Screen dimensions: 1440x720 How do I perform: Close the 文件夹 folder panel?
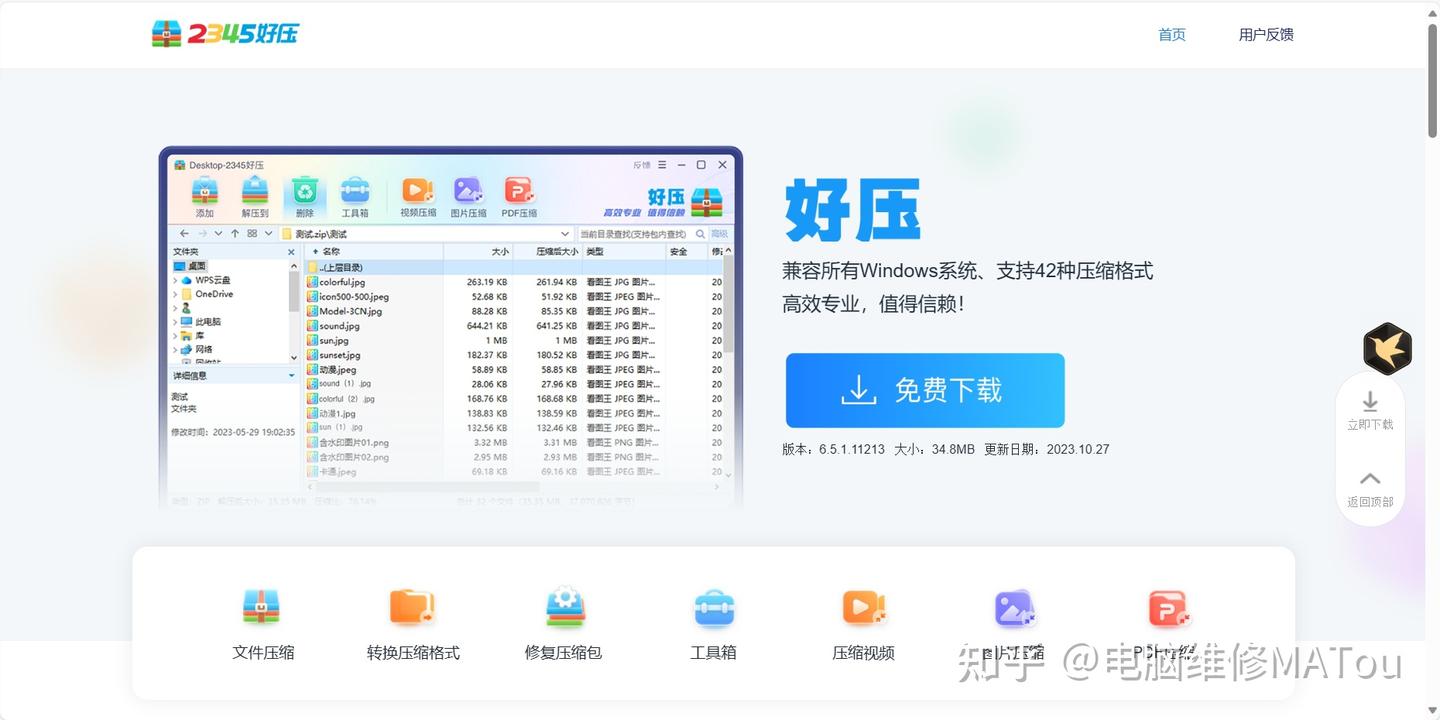(291, 252)
